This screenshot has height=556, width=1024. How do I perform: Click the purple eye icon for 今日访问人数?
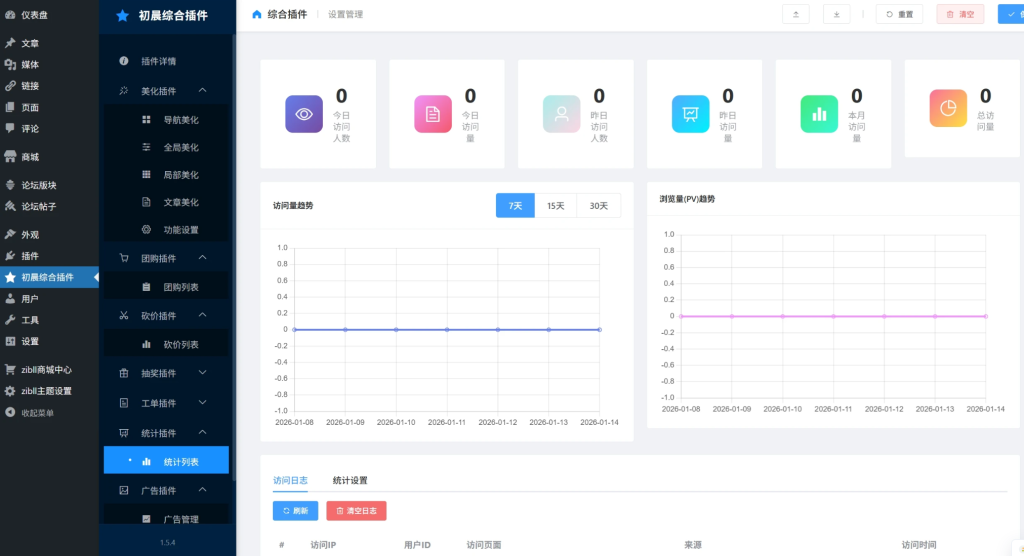click(x=304, y=114)
